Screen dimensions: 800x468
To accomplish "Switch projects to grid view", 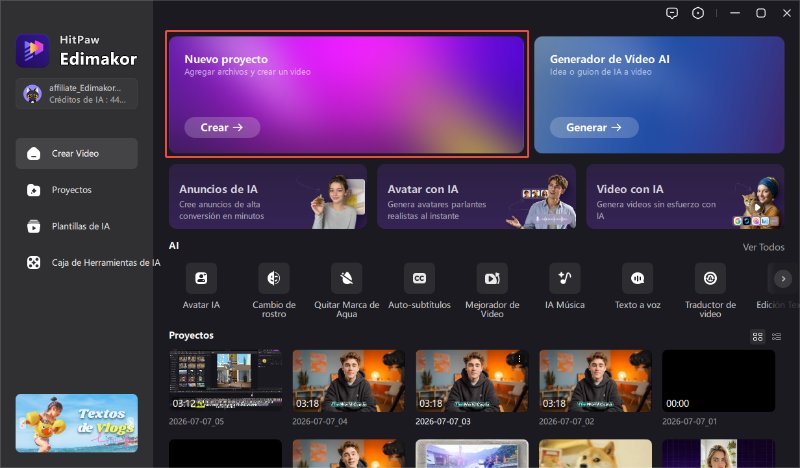I will [758, 336].
